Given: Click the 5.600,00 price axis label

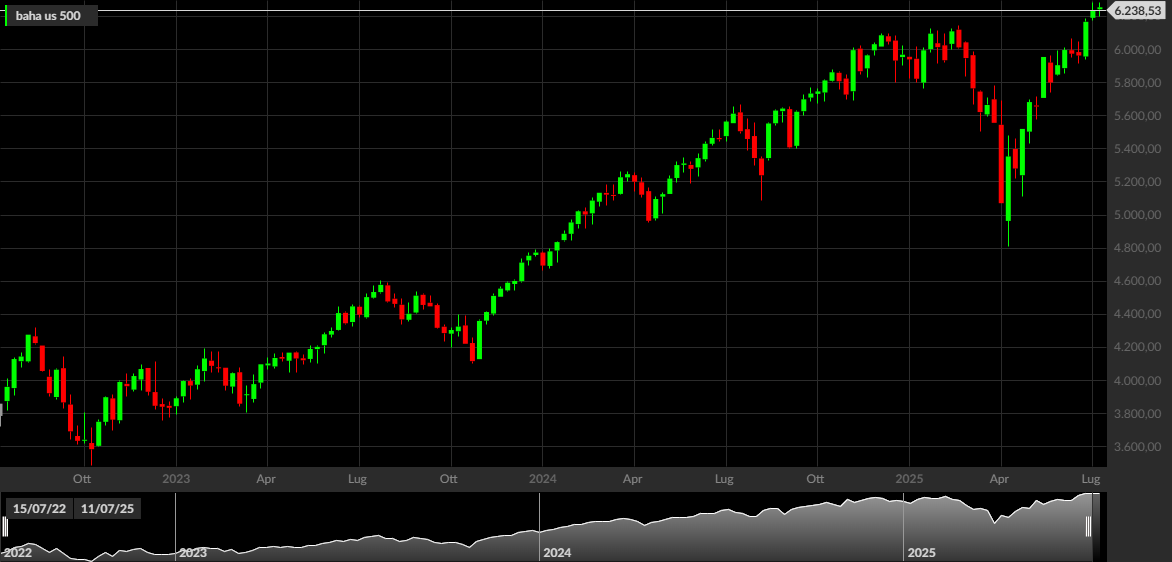Looking at the screenshot, I should (x=1137, y=116).
